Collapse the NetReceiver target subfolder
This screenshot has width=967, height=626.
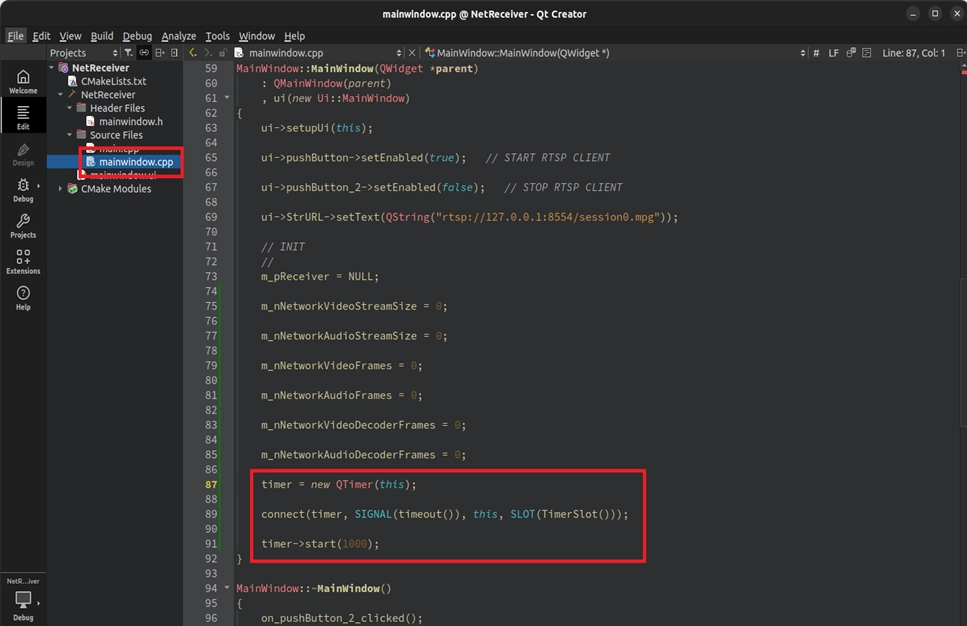60,94
